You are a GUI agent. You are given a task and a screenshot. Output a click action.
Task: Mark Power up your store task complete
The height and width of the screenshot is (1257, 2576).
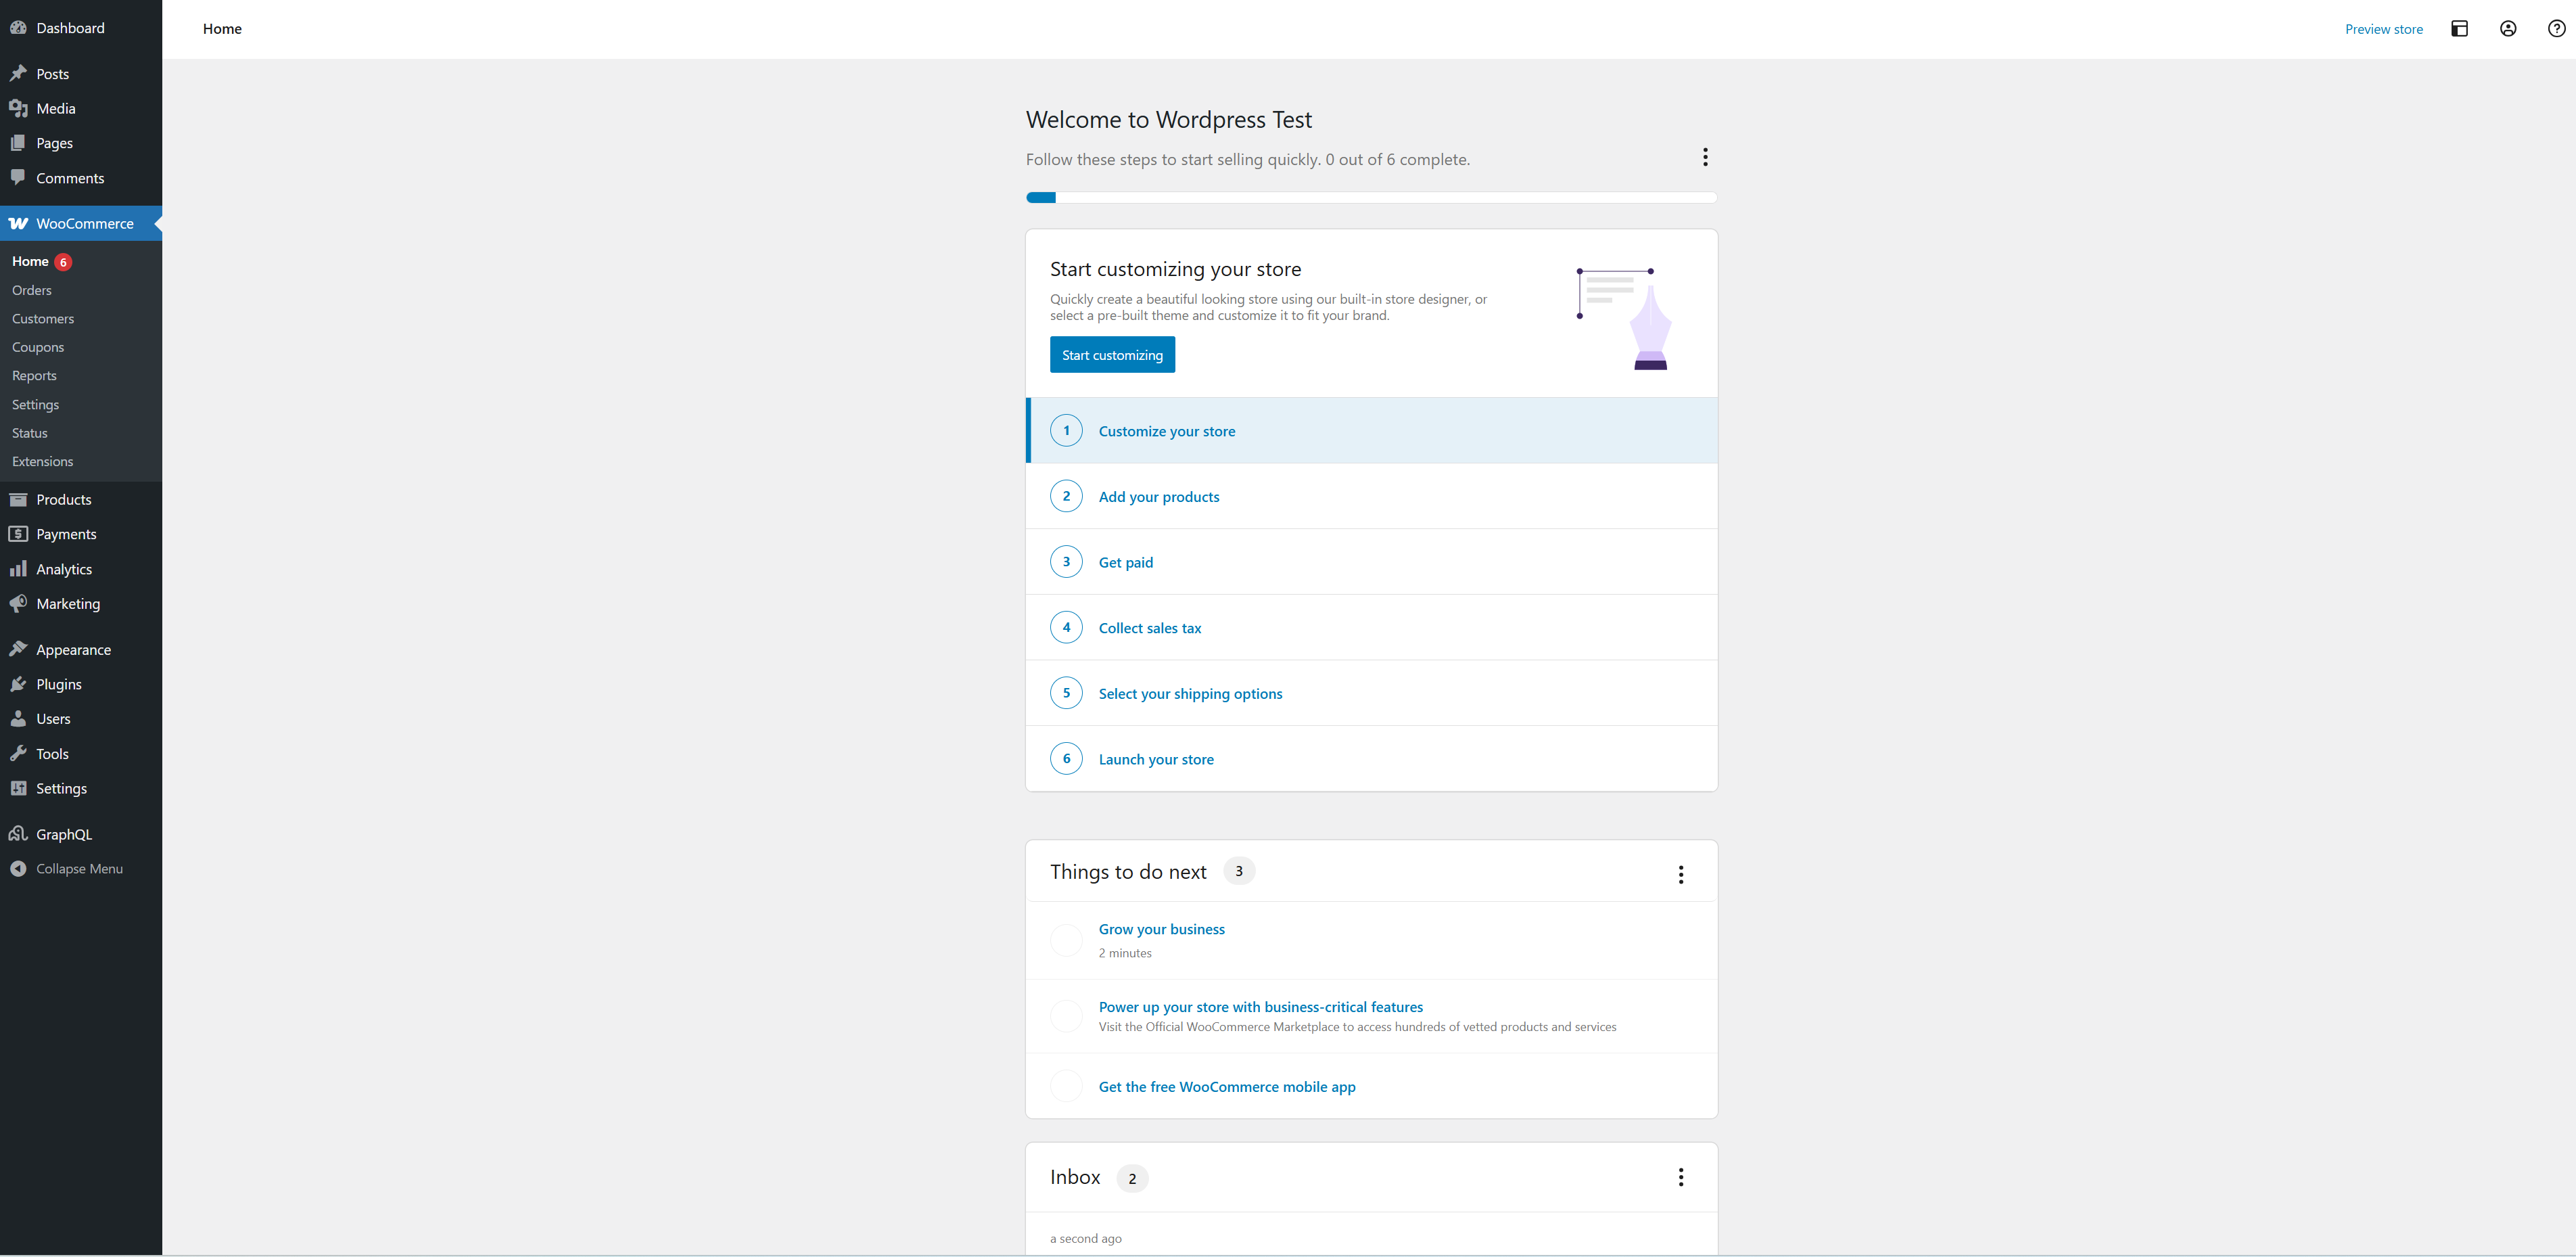coord(1066,1016)
